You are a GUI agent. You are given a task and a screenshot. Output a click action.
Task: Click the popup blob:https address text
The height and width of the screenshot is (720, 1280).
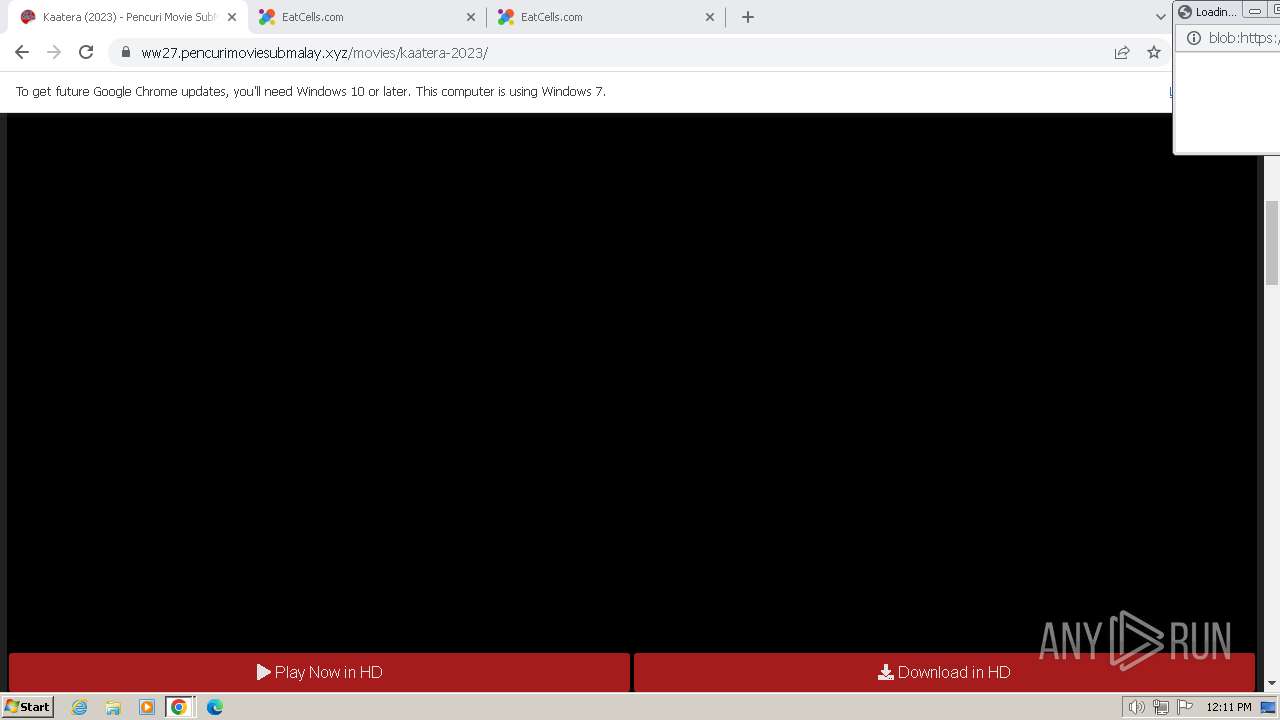[1243, 38]
